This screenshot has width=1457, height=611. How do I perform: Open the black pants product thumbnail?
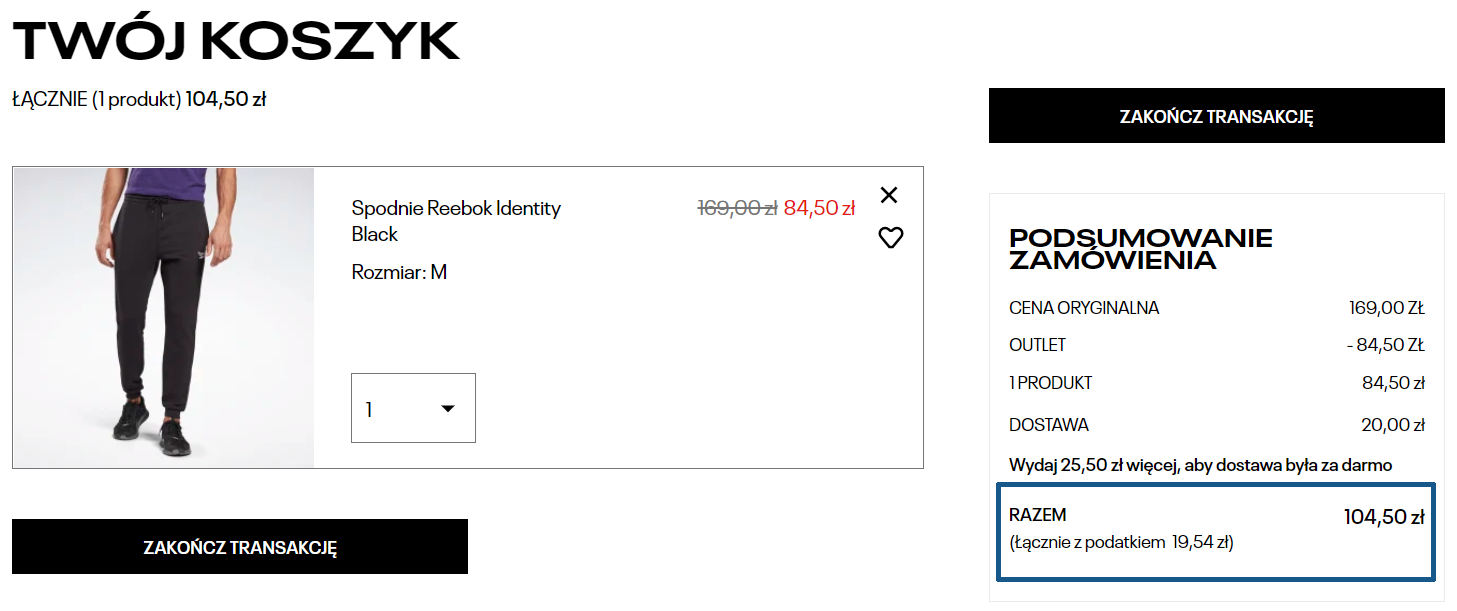point(163,317)
